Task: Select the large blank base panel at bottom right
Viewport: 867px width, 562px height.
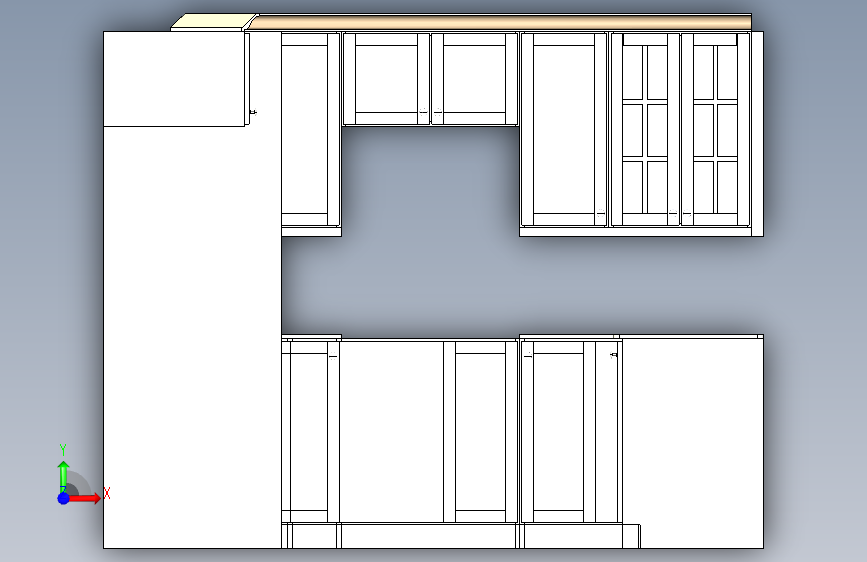Action: pyautogui.click(x=692, y=443)
